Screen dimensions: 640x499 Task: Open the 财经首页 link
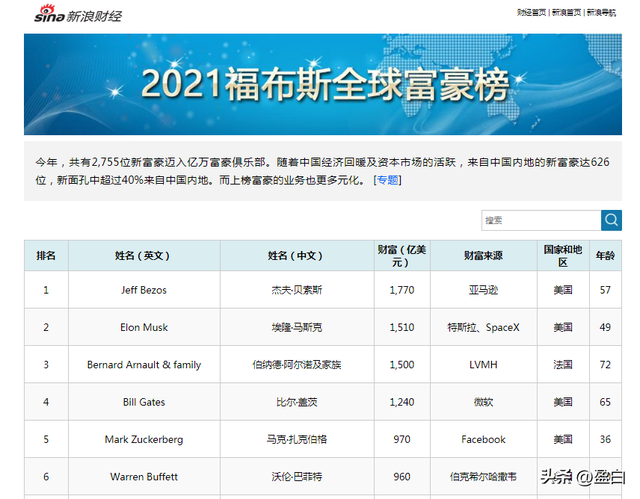pyautogui.click(x=531, y=13)
